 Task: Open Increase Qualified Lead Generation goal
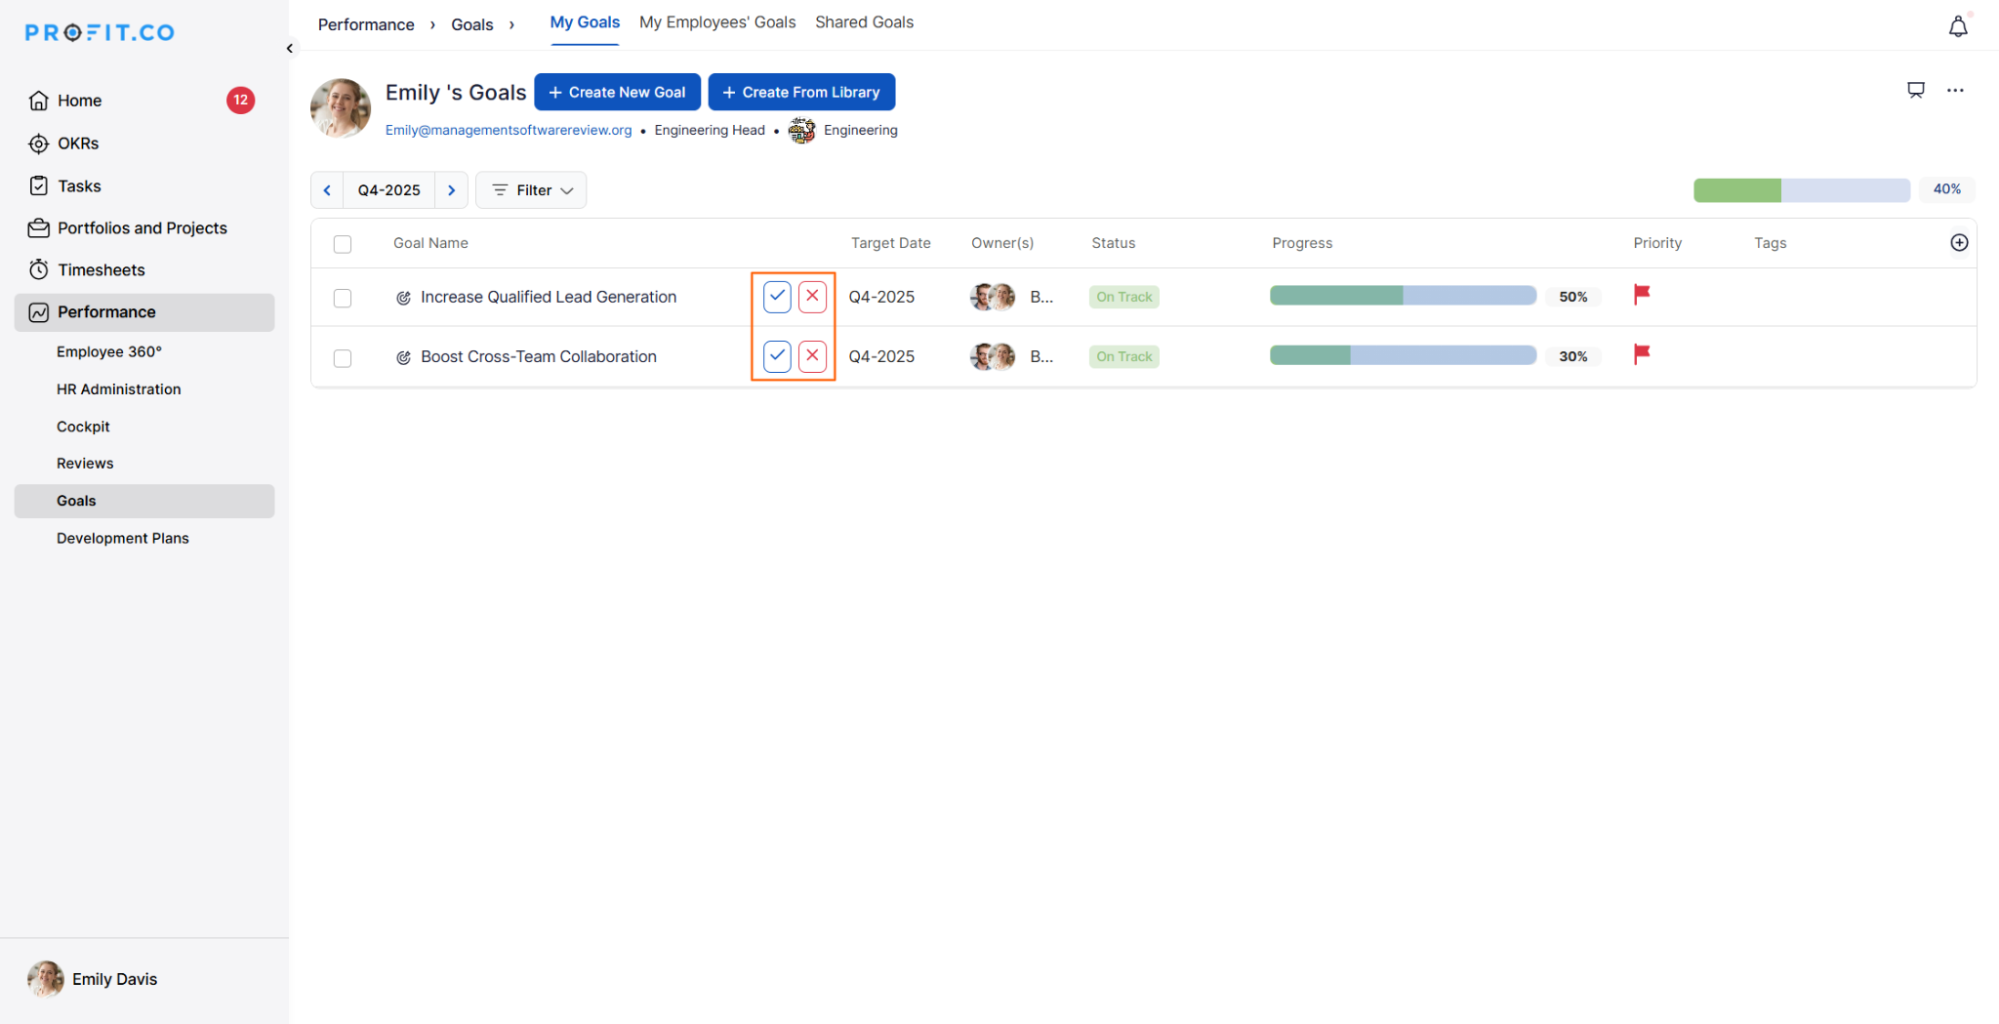pyautogui.click(x=548, y=297)
